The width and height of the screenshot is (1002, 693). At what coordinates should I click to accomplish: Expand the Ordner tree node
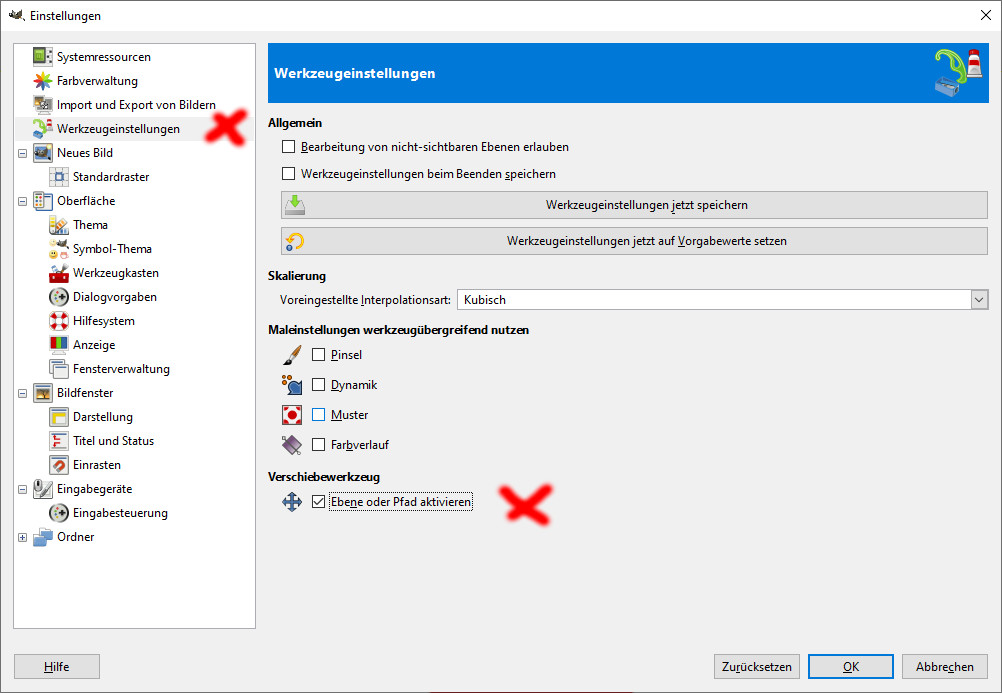coord(22,537)
